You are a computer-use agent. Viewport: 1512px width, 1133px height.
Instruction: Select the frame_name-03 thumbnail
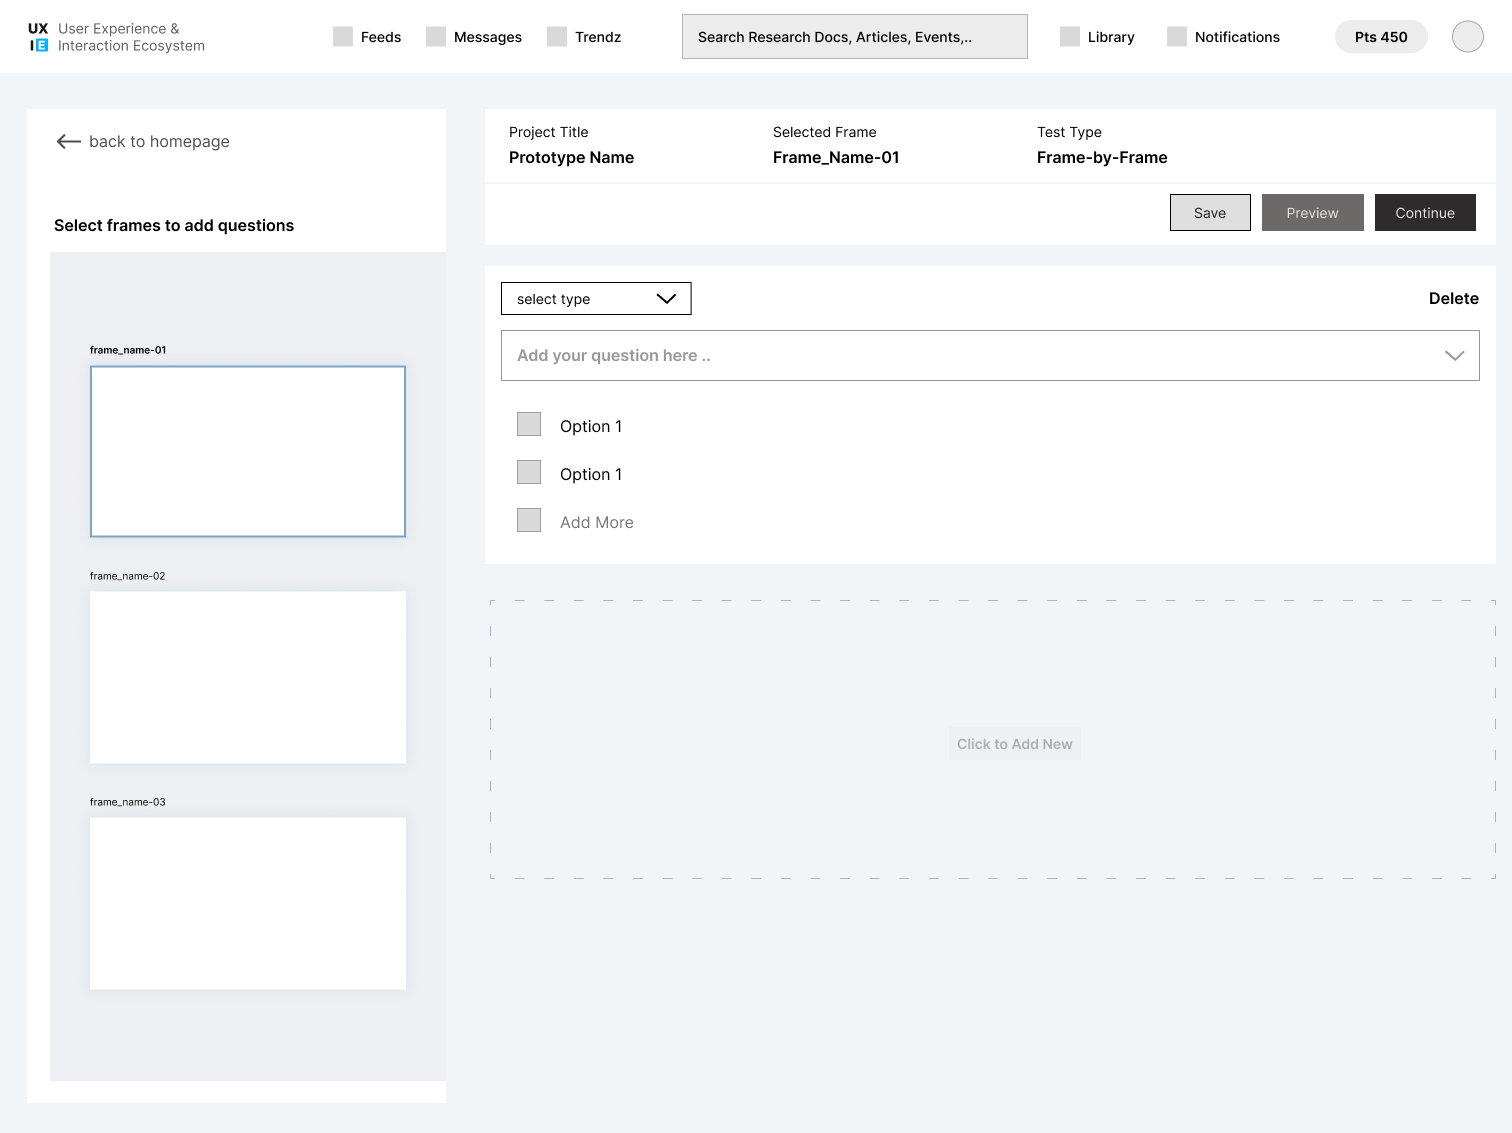tap(248, 904)
